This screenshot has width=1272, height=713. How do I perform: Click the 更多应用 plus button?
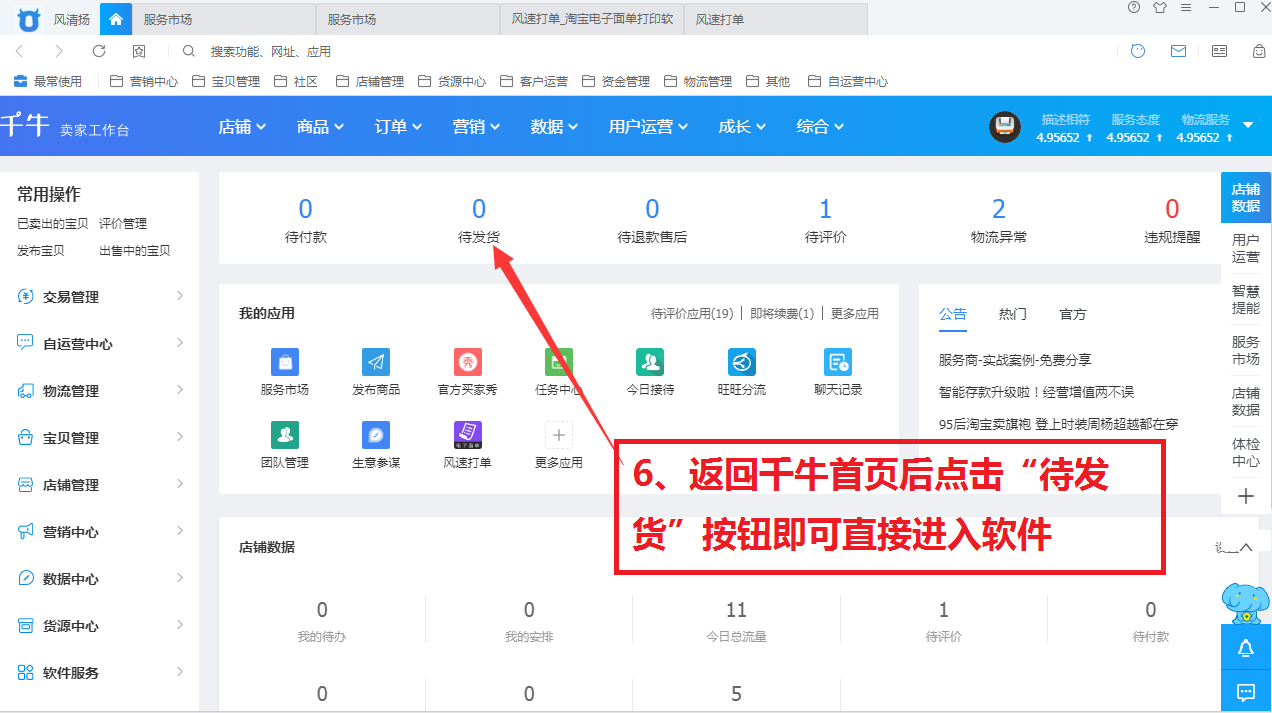tap(558, 435)
